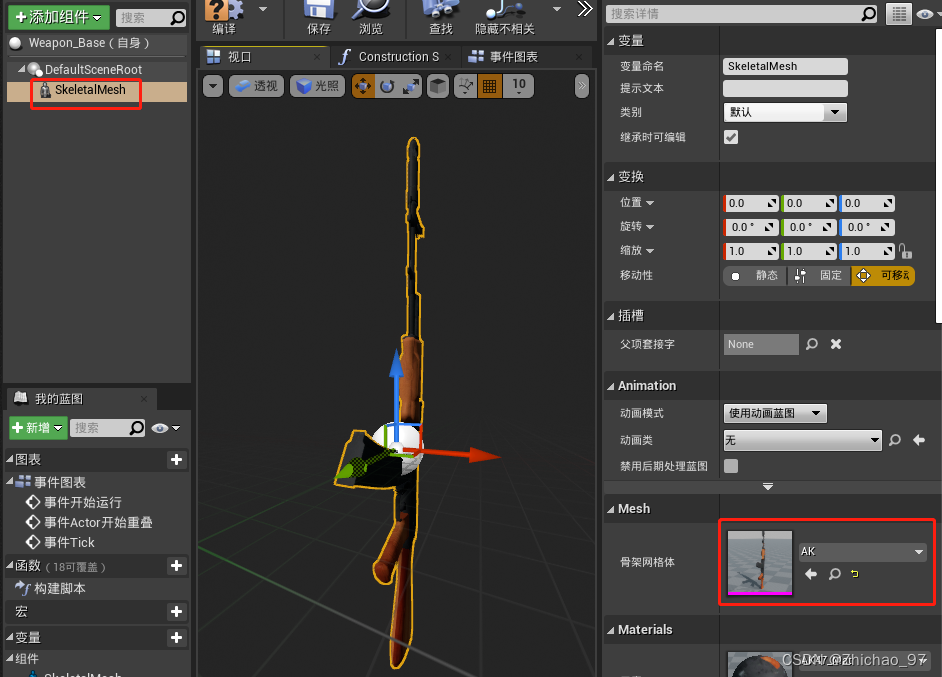Screen dimensions: 942x677
Task: Toggle world/local coordinate cube icon
Action: [438, 87]
